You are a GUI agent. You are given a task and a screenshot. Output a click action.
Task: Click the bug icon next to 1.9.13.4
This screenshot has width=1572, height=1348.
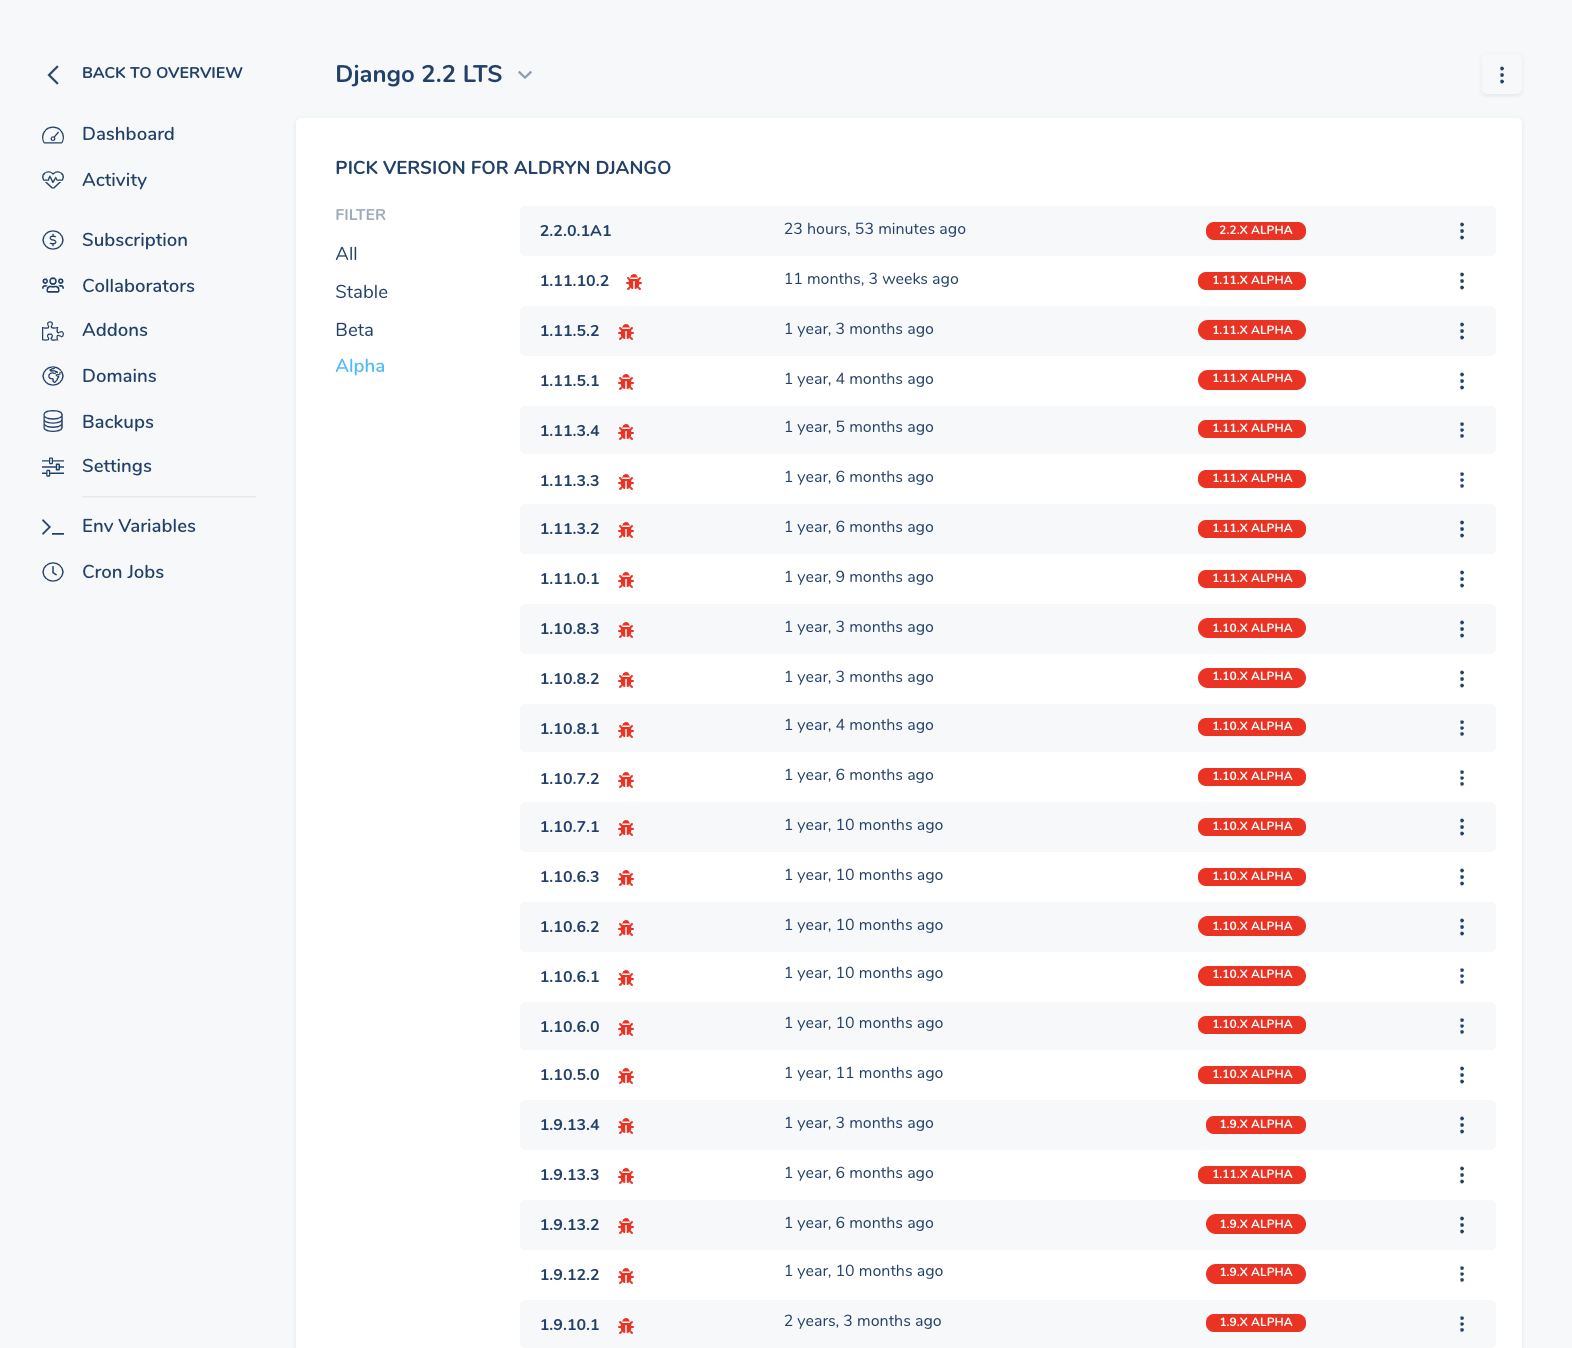coord(626,1126)
